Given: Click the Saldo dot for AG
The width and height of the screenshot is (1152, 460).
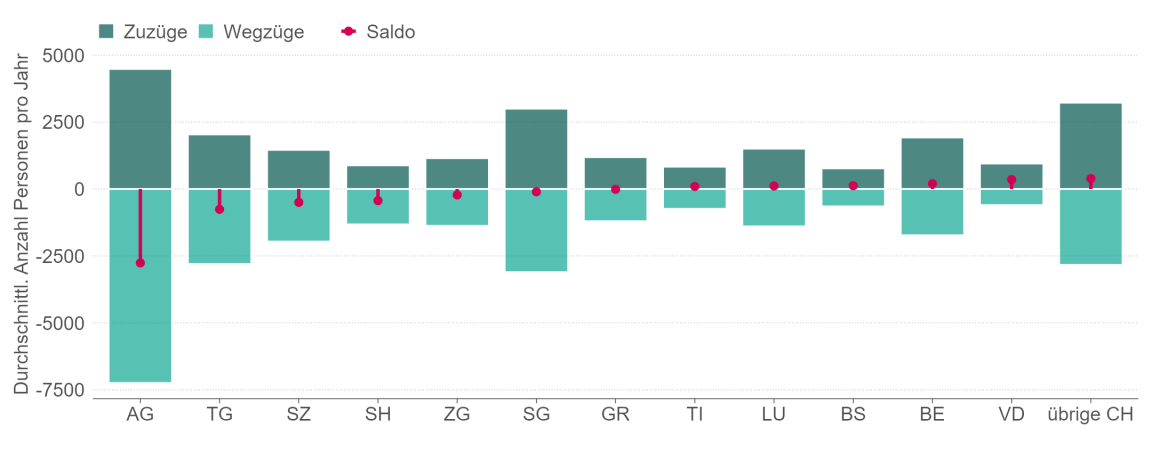Looking at the screenshot, I should 140,263.
